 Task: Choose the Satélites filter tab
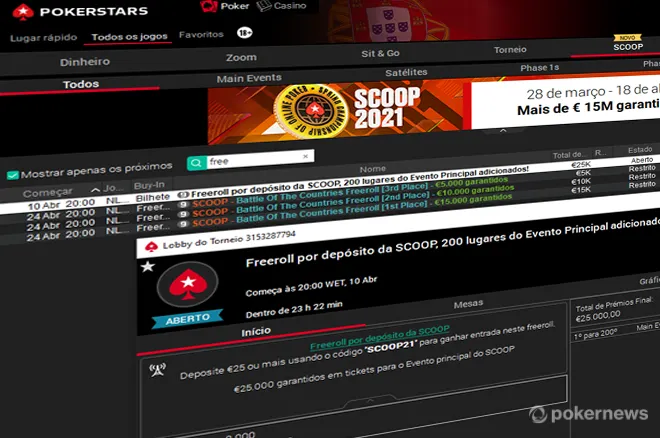click(406, 72)
